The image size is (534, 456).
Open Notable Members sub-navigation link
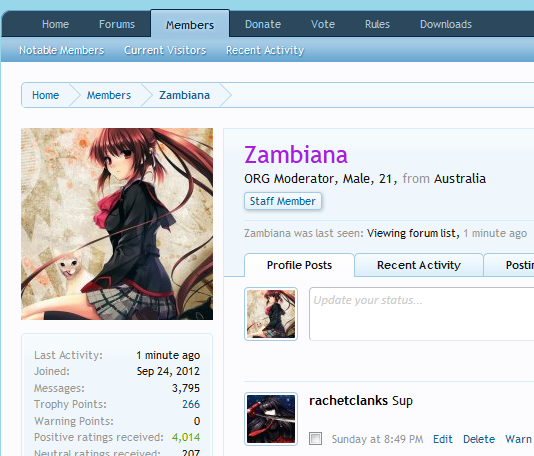tap(62, 50)
